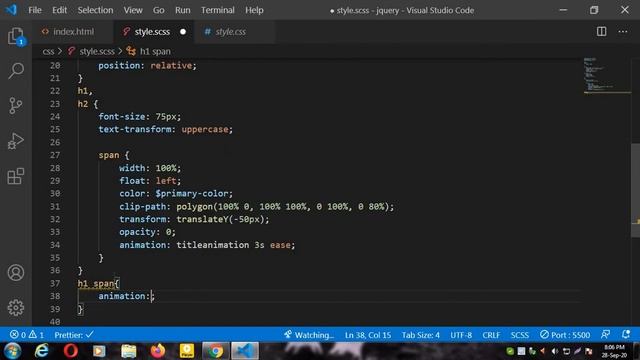Click the VS Code logo icon
Screen dimensions: 640x360
click(x=11, y=9)
